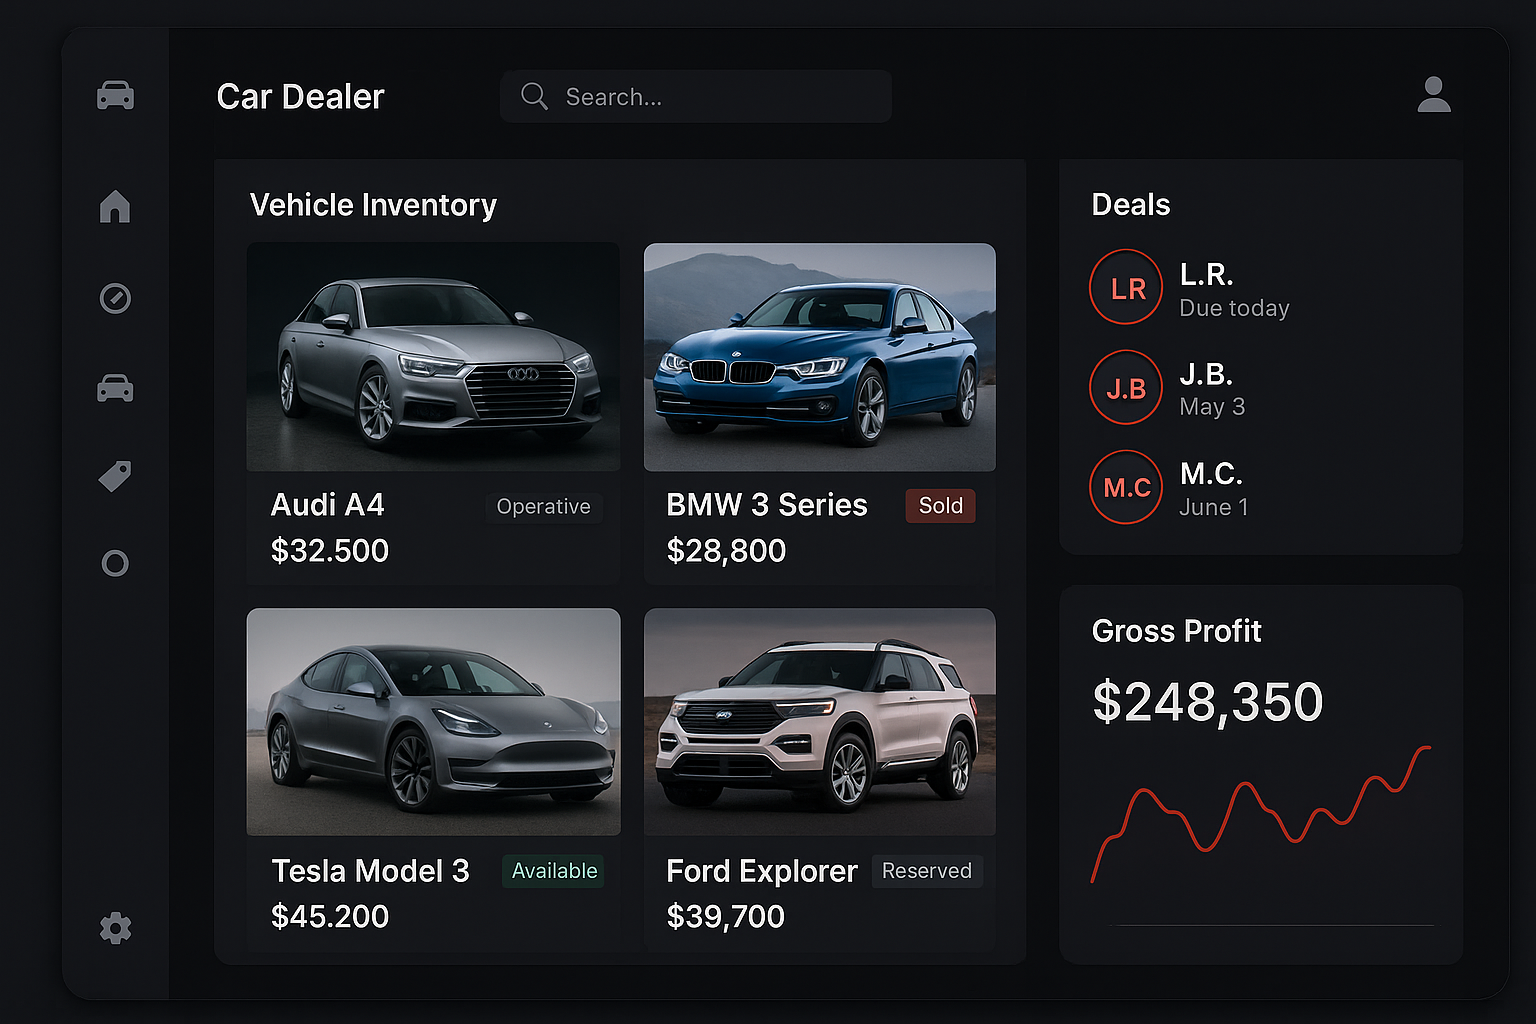
Task: Select the vehicles car icon below the compass icon
Action: pyautogui.click(x=115, y=388)
